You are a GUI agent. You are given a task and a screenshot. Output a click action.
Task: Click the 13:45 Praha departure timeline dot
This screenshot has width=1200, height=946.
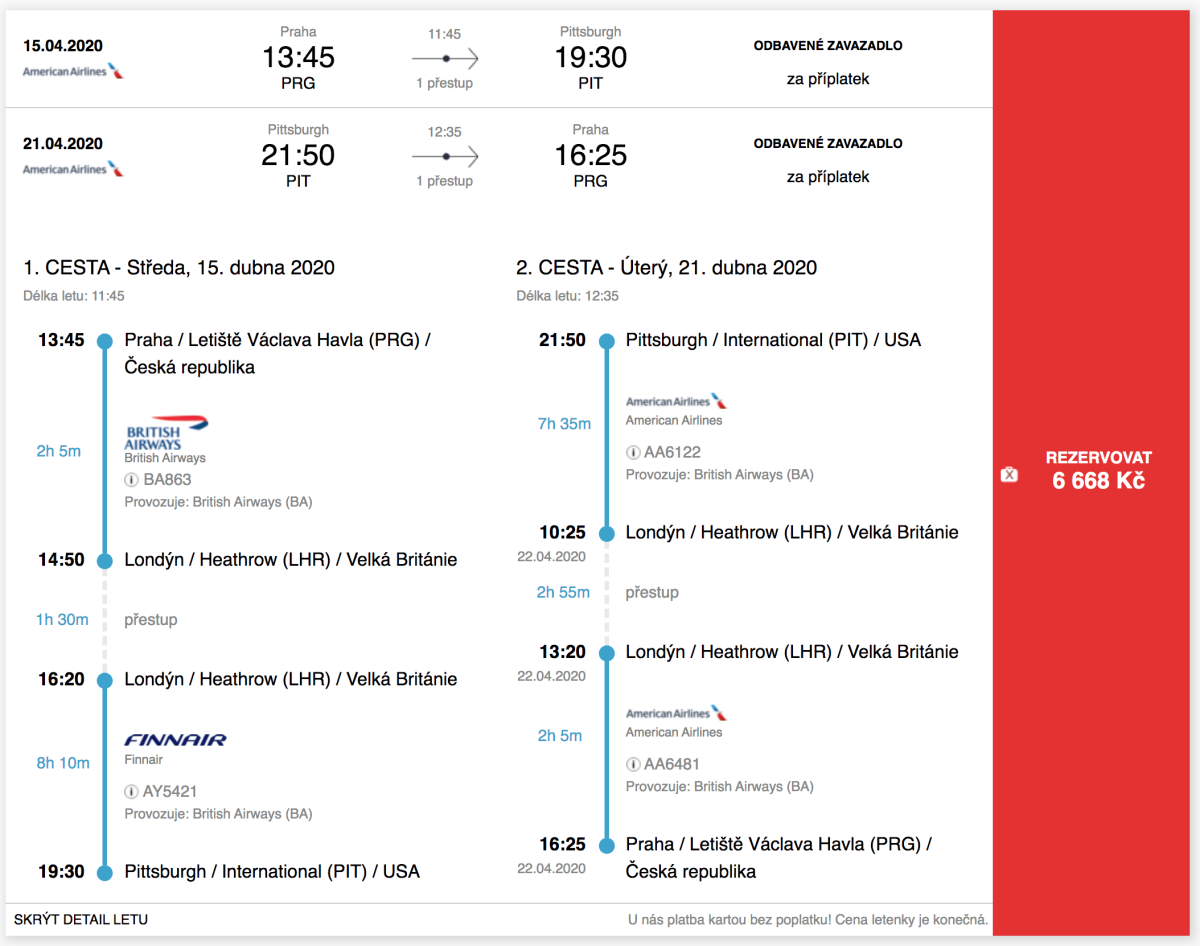[104, 341]
